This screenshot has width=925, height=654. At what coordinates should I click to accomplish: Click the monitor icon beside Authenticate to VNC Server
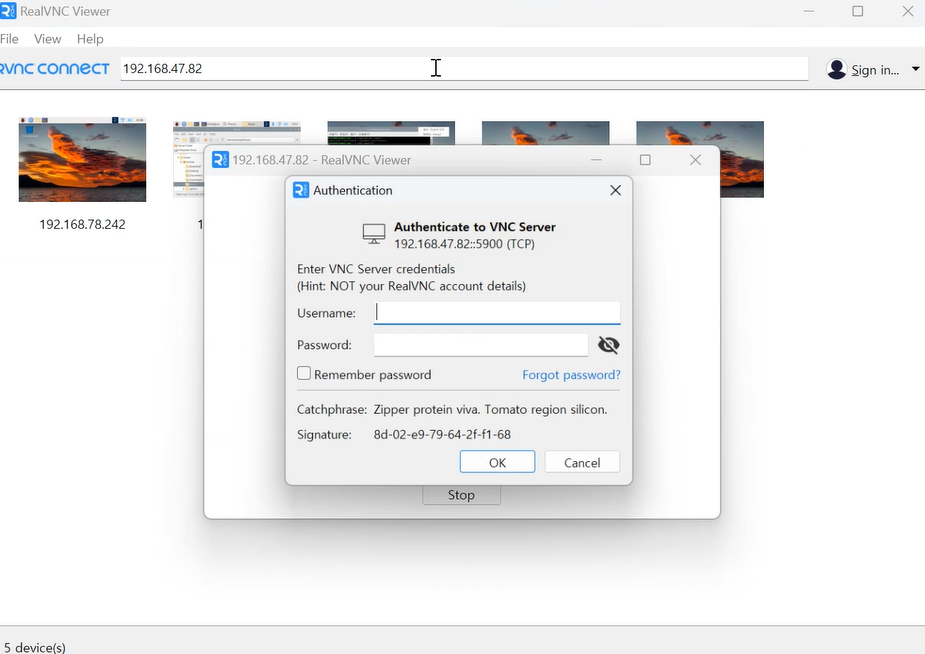[x=374, y=234]
